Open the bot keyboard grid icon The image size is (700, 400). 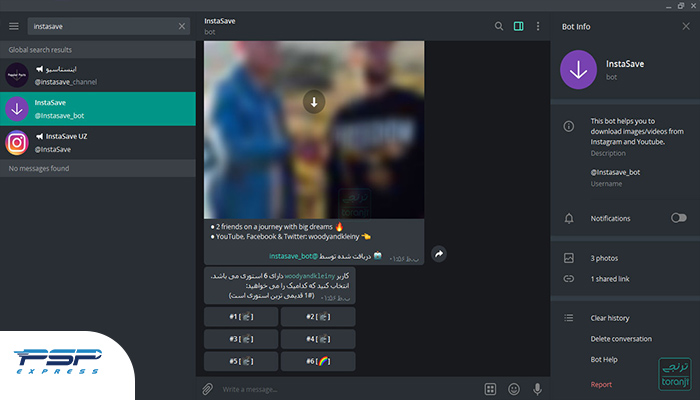[x=490, y=389]
